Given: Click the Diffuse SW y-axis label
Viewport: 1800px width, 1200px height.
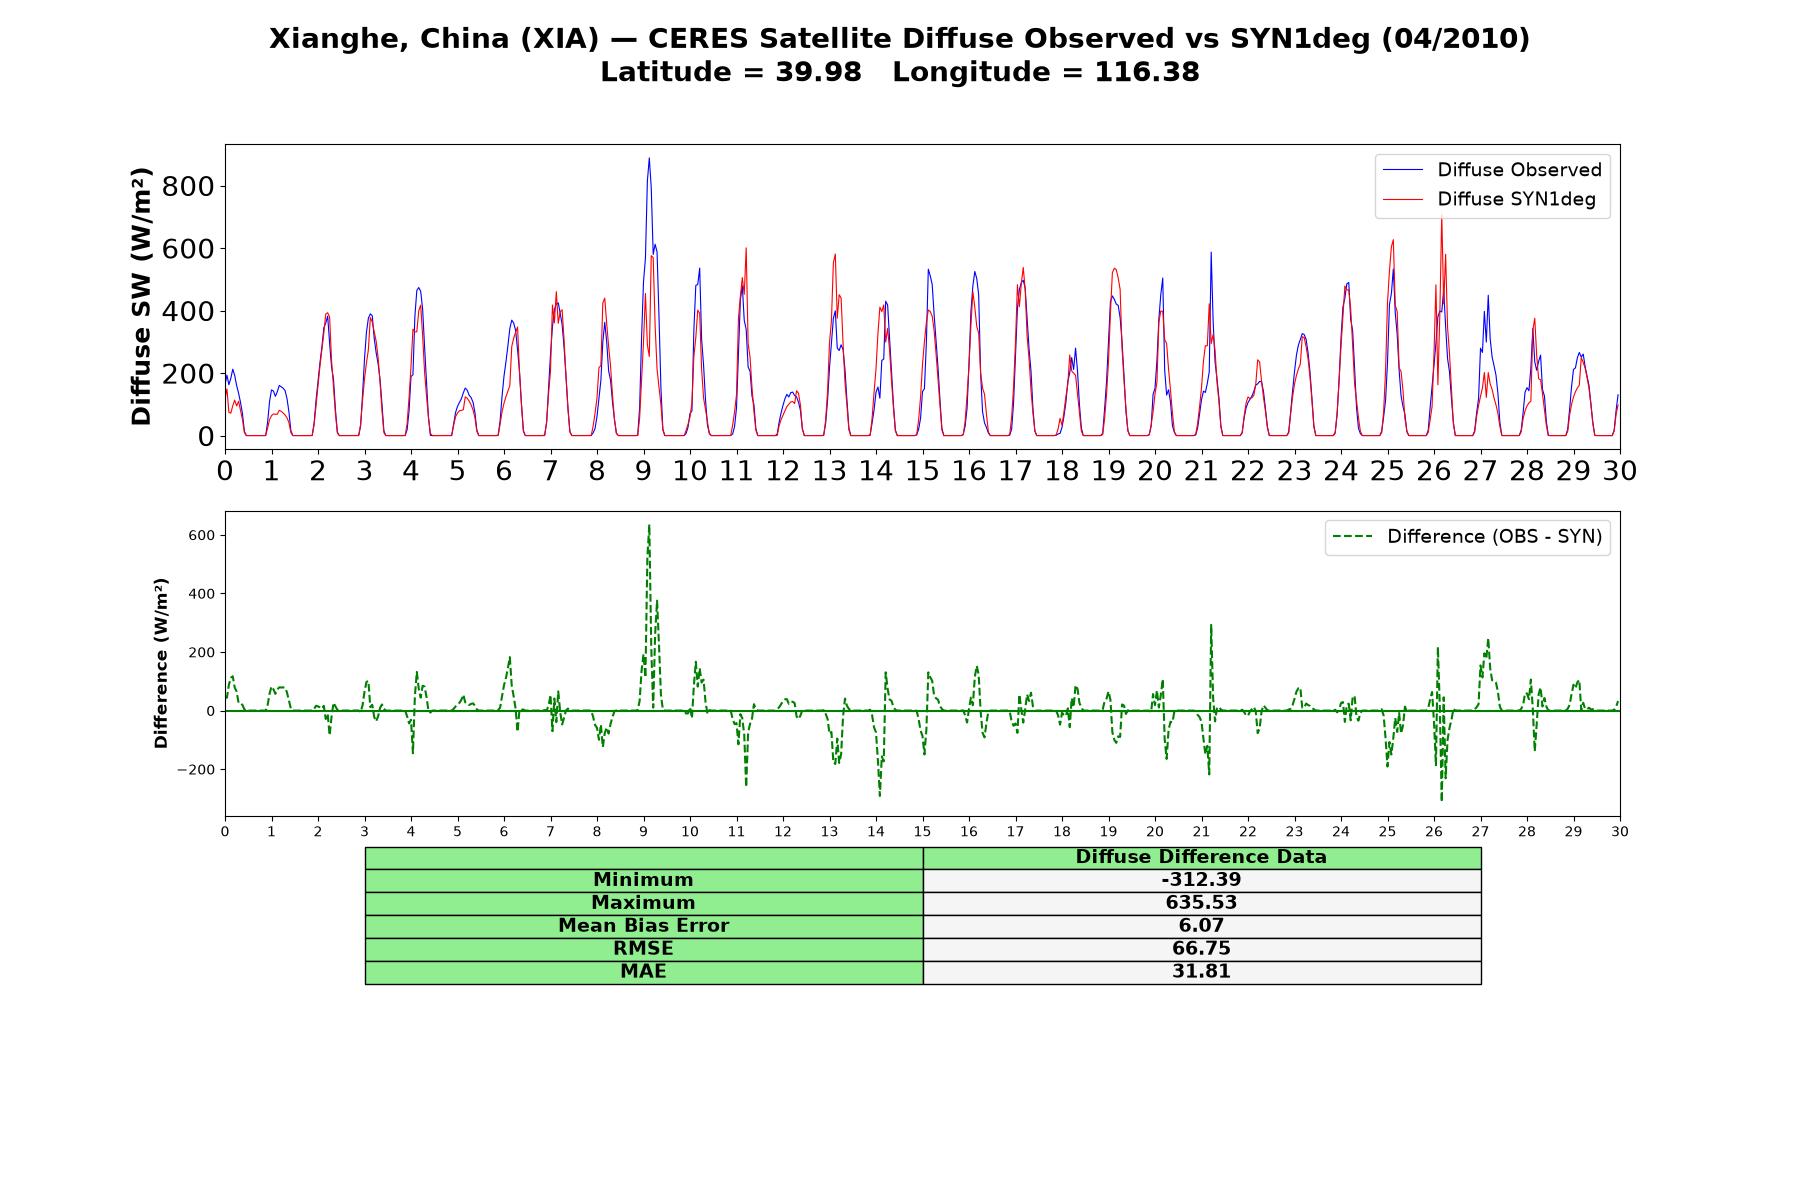Looking at the screenshot, I should tap(142, 297).
